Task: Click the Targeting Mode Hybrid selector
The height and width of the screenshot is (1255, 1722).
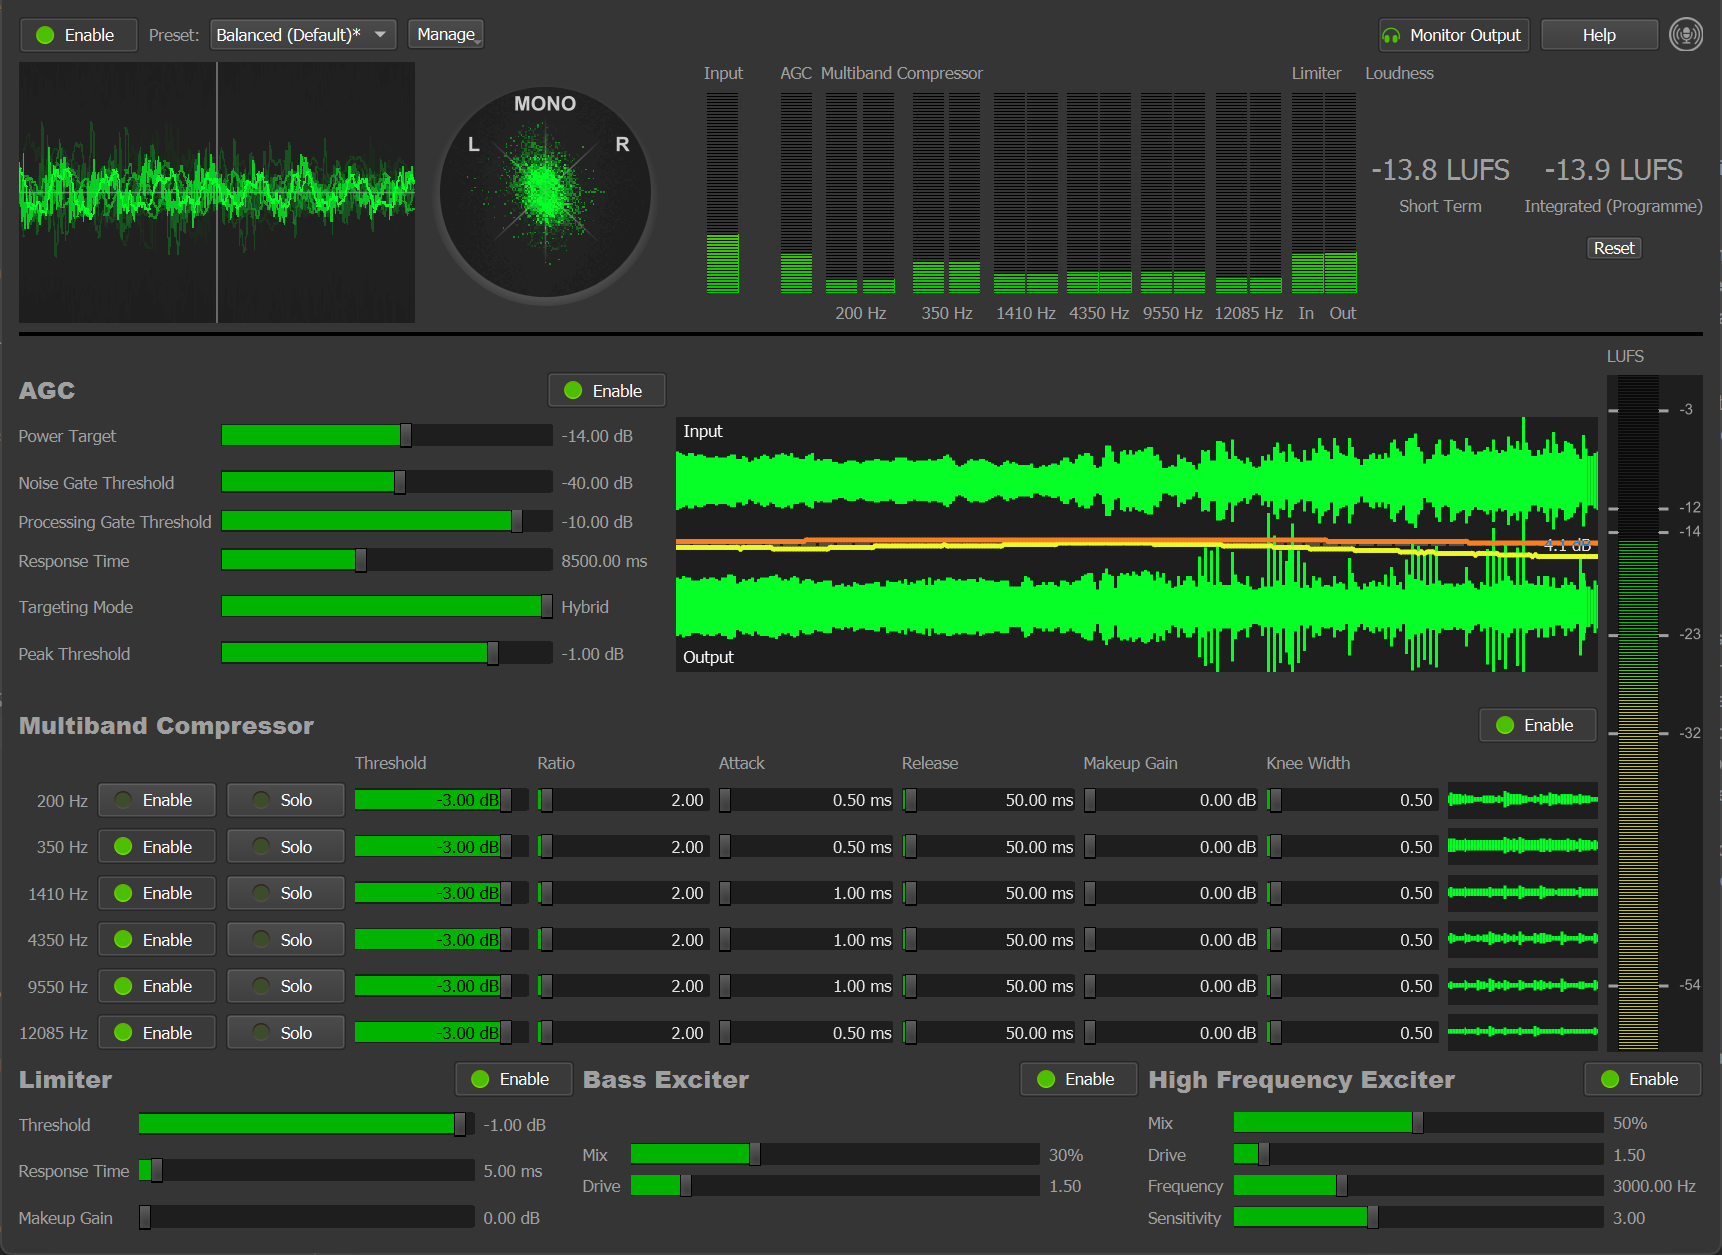Action: (x=386, y=607)
